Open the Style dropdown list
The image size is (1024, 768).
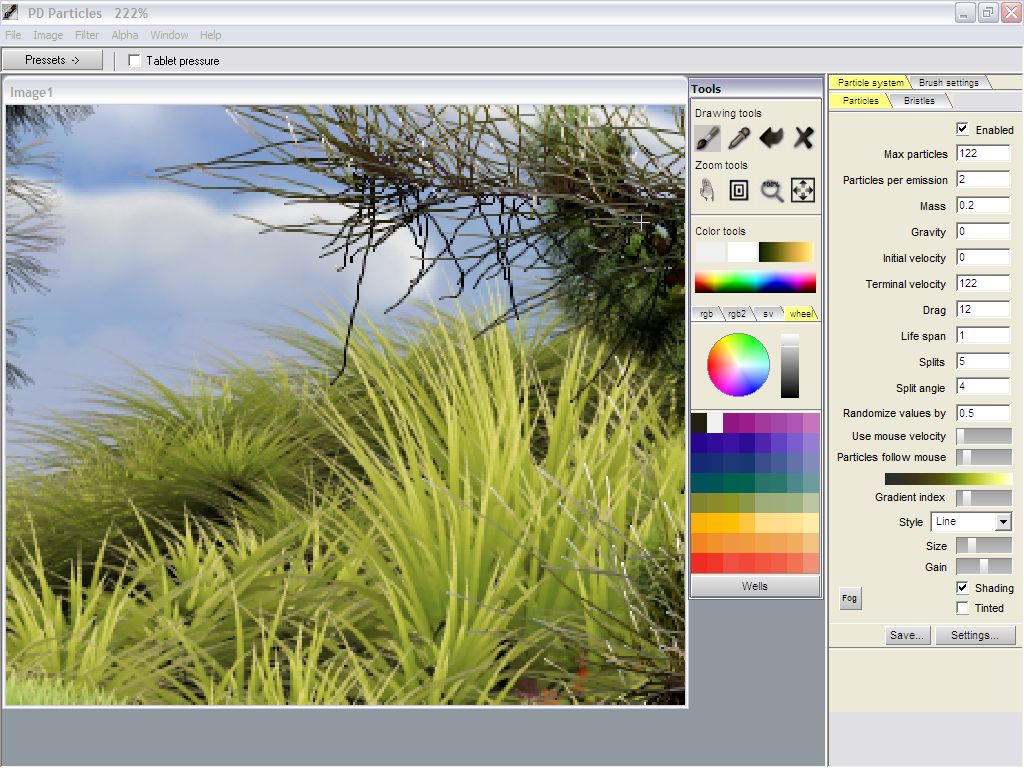pos(1003,522)
